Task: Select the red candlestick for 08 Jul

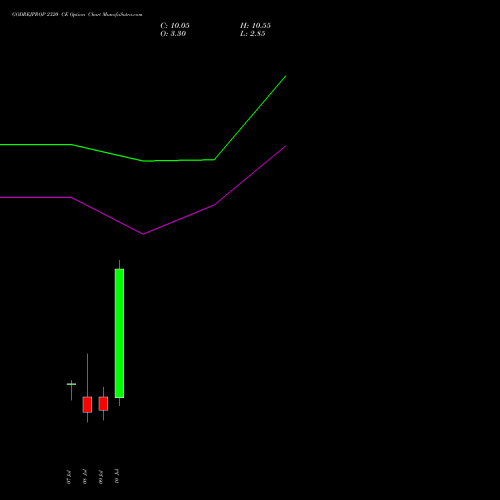Action: (x=87, y=404)
